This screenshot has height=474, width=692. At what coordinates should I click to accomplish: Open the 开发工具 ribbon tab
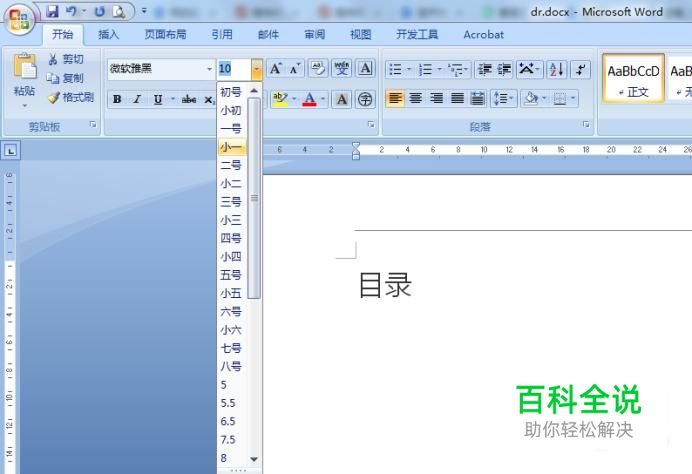417,34
